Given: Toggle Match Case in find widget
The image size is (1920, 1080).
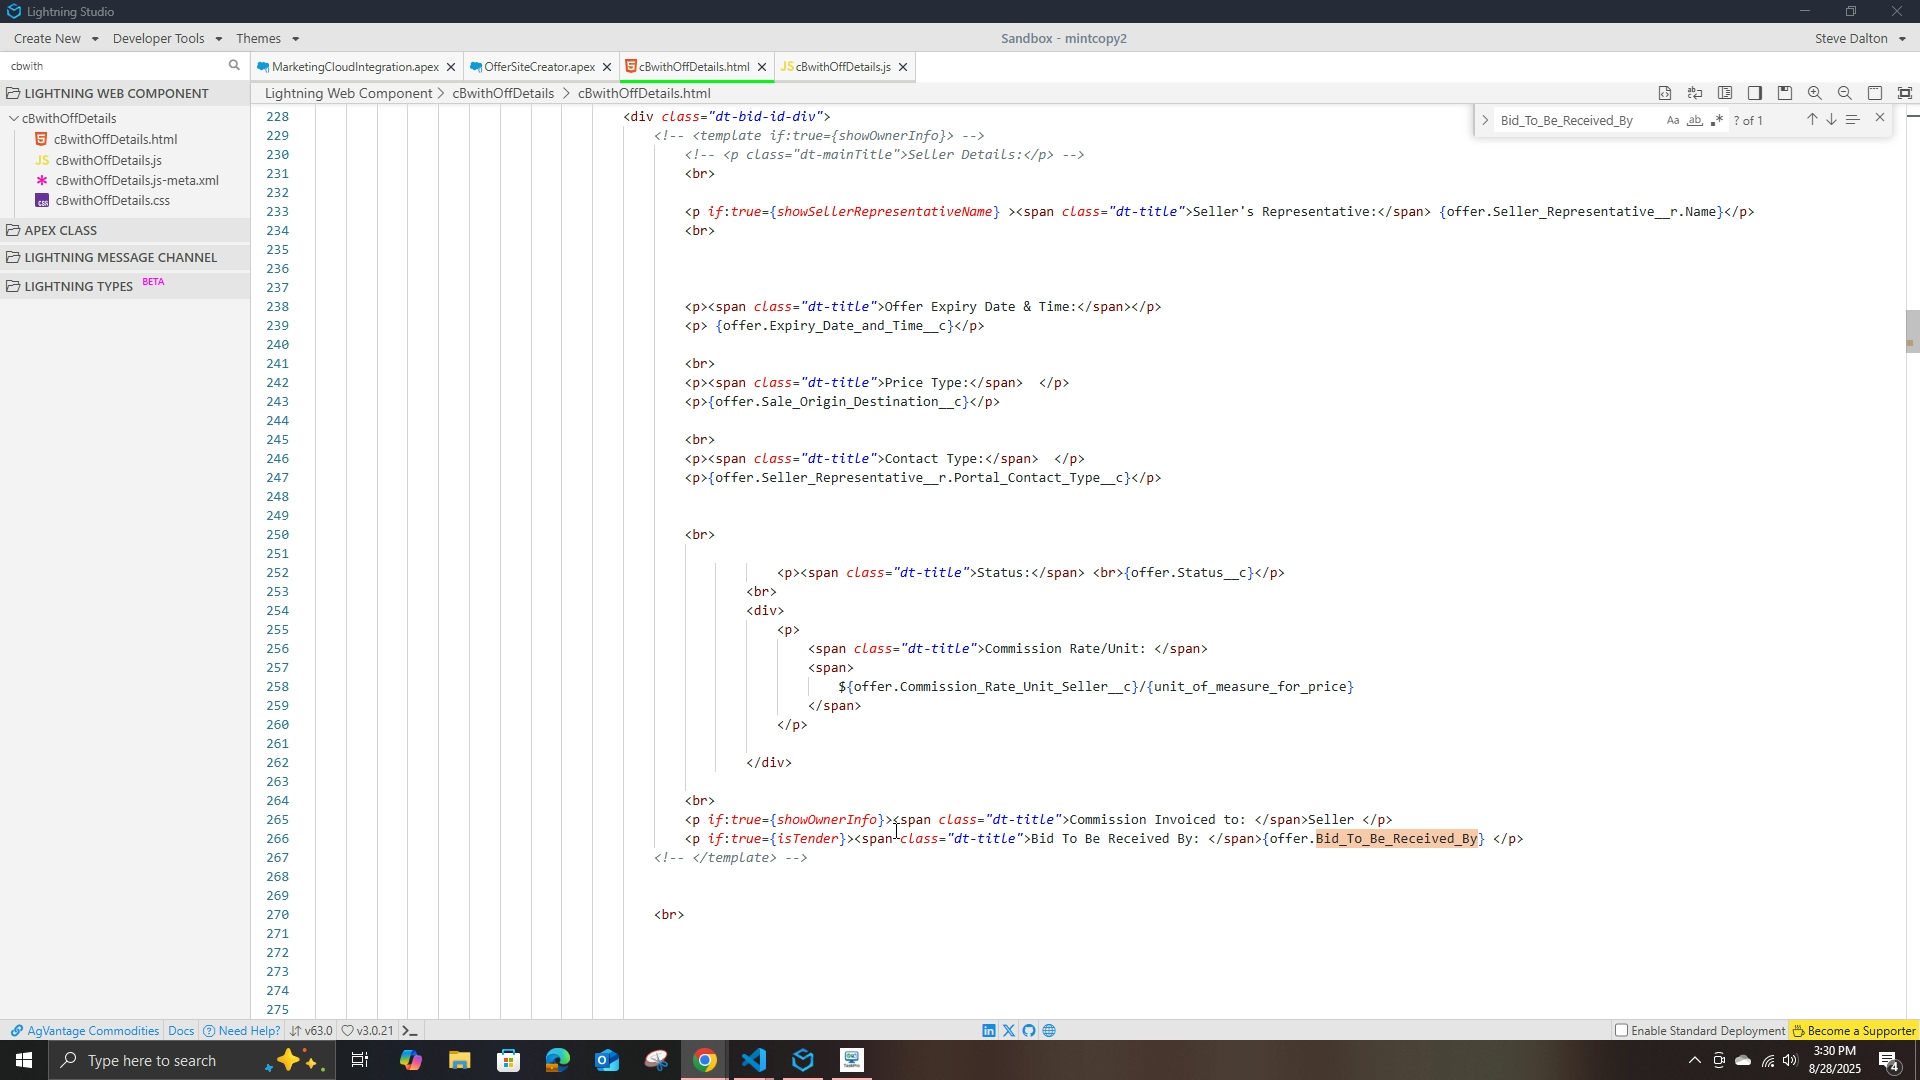Looking at the screenshot, I should [x=1673, y=121].
